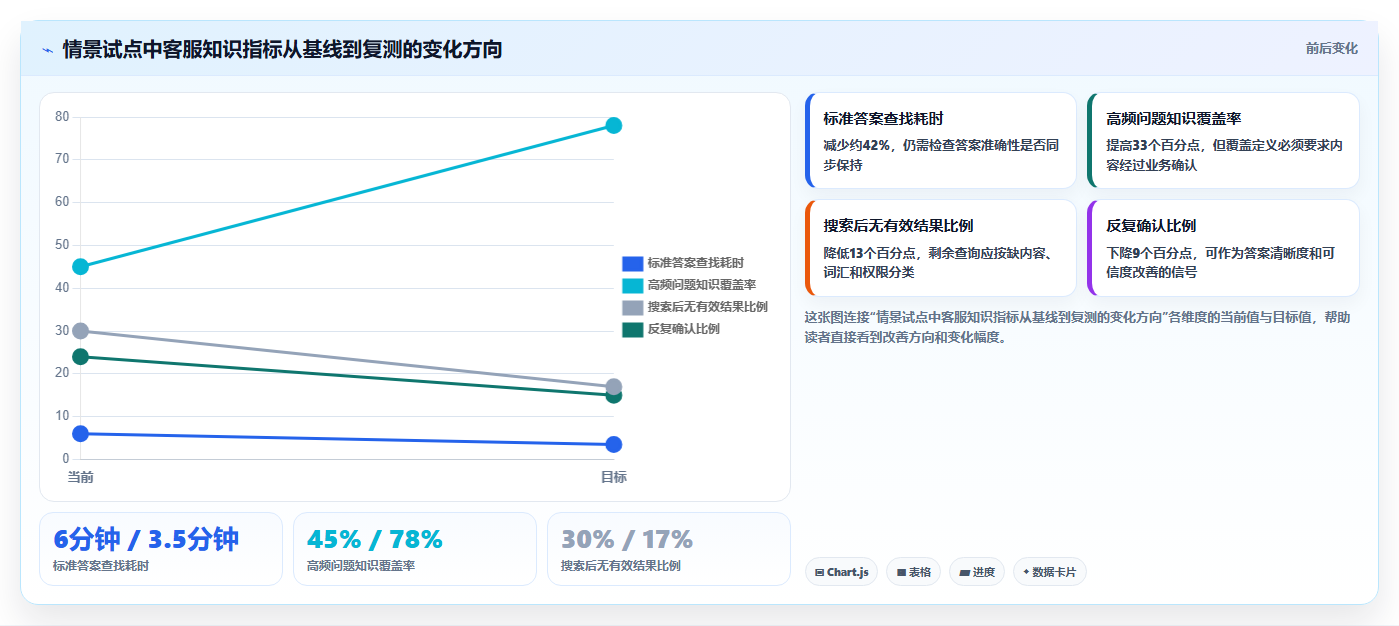Toggle the 反复确认比例 legend swatch
Viewport: 1399px width, 626px height.
[x=632, y=329]
